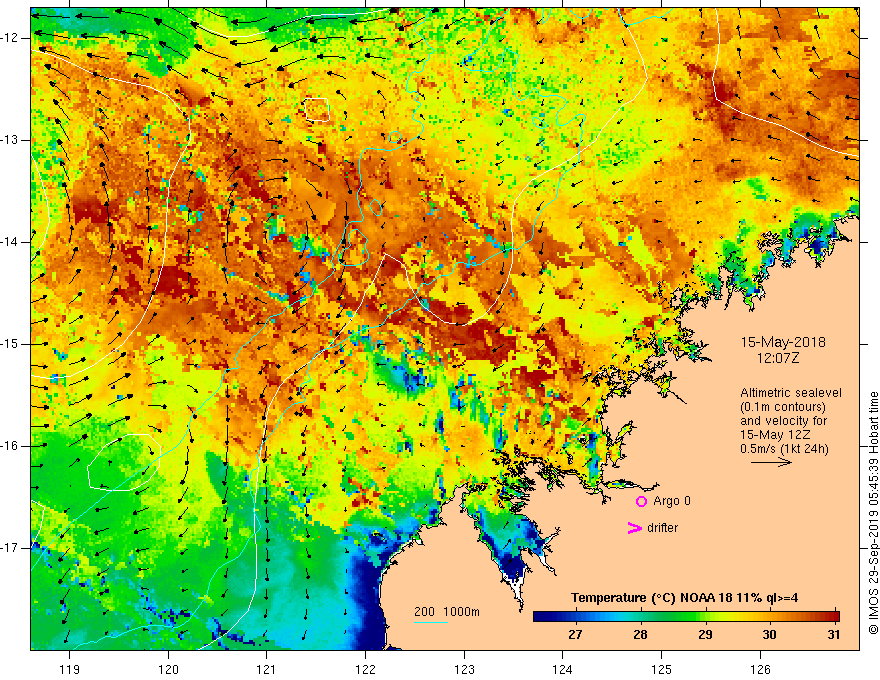Image resolution: width=880 pixels, height=680 pixels.
Task: Click the -17 latitude axis label
Action: point(10,548)
